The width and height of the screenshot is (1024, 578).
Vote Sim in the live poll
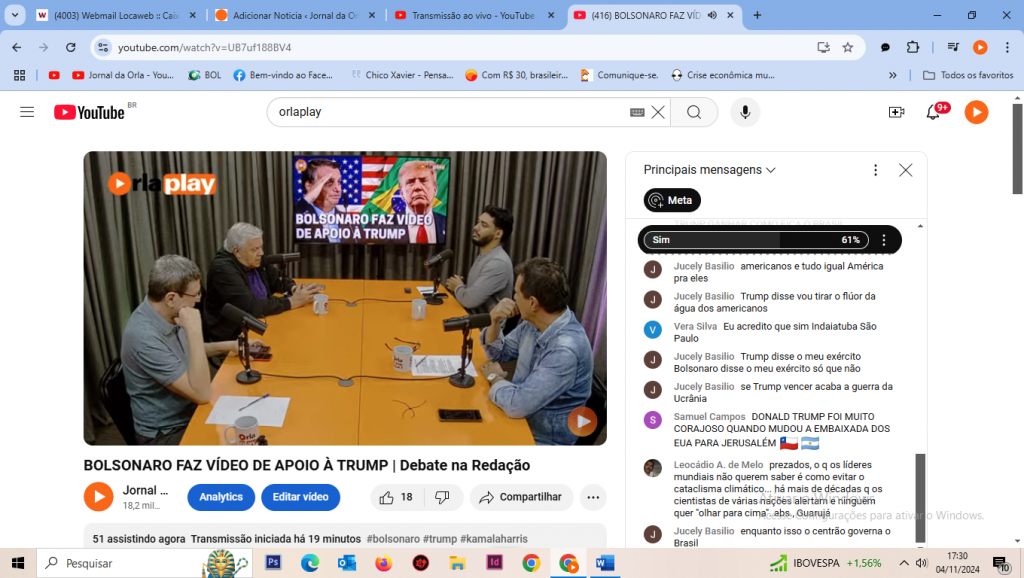pos(756,240)
